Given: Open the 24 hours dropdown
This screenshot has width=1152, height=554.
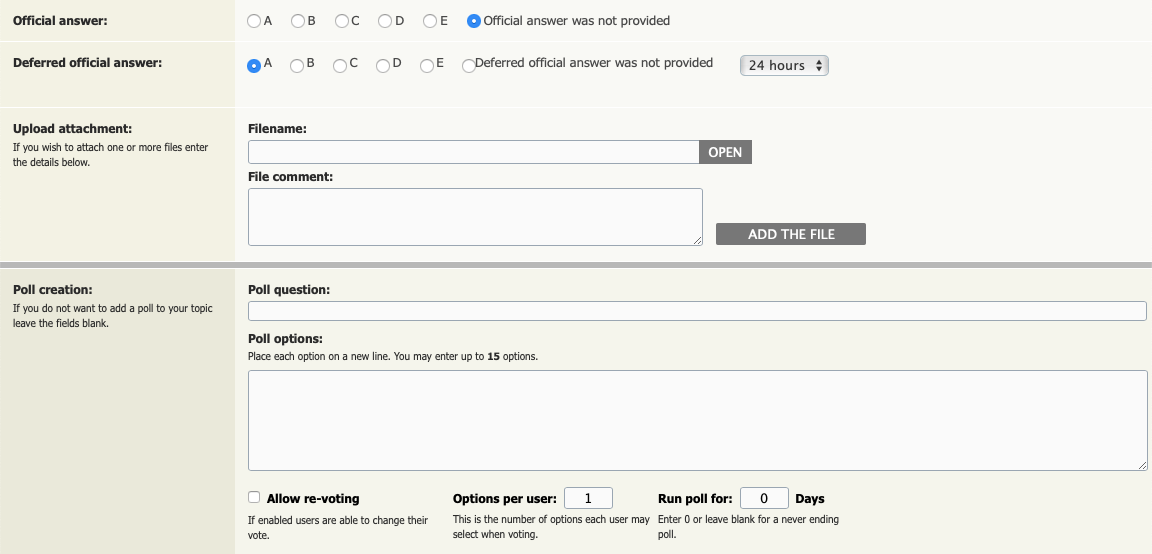Looking at the screenshot, I should (784, 65).
